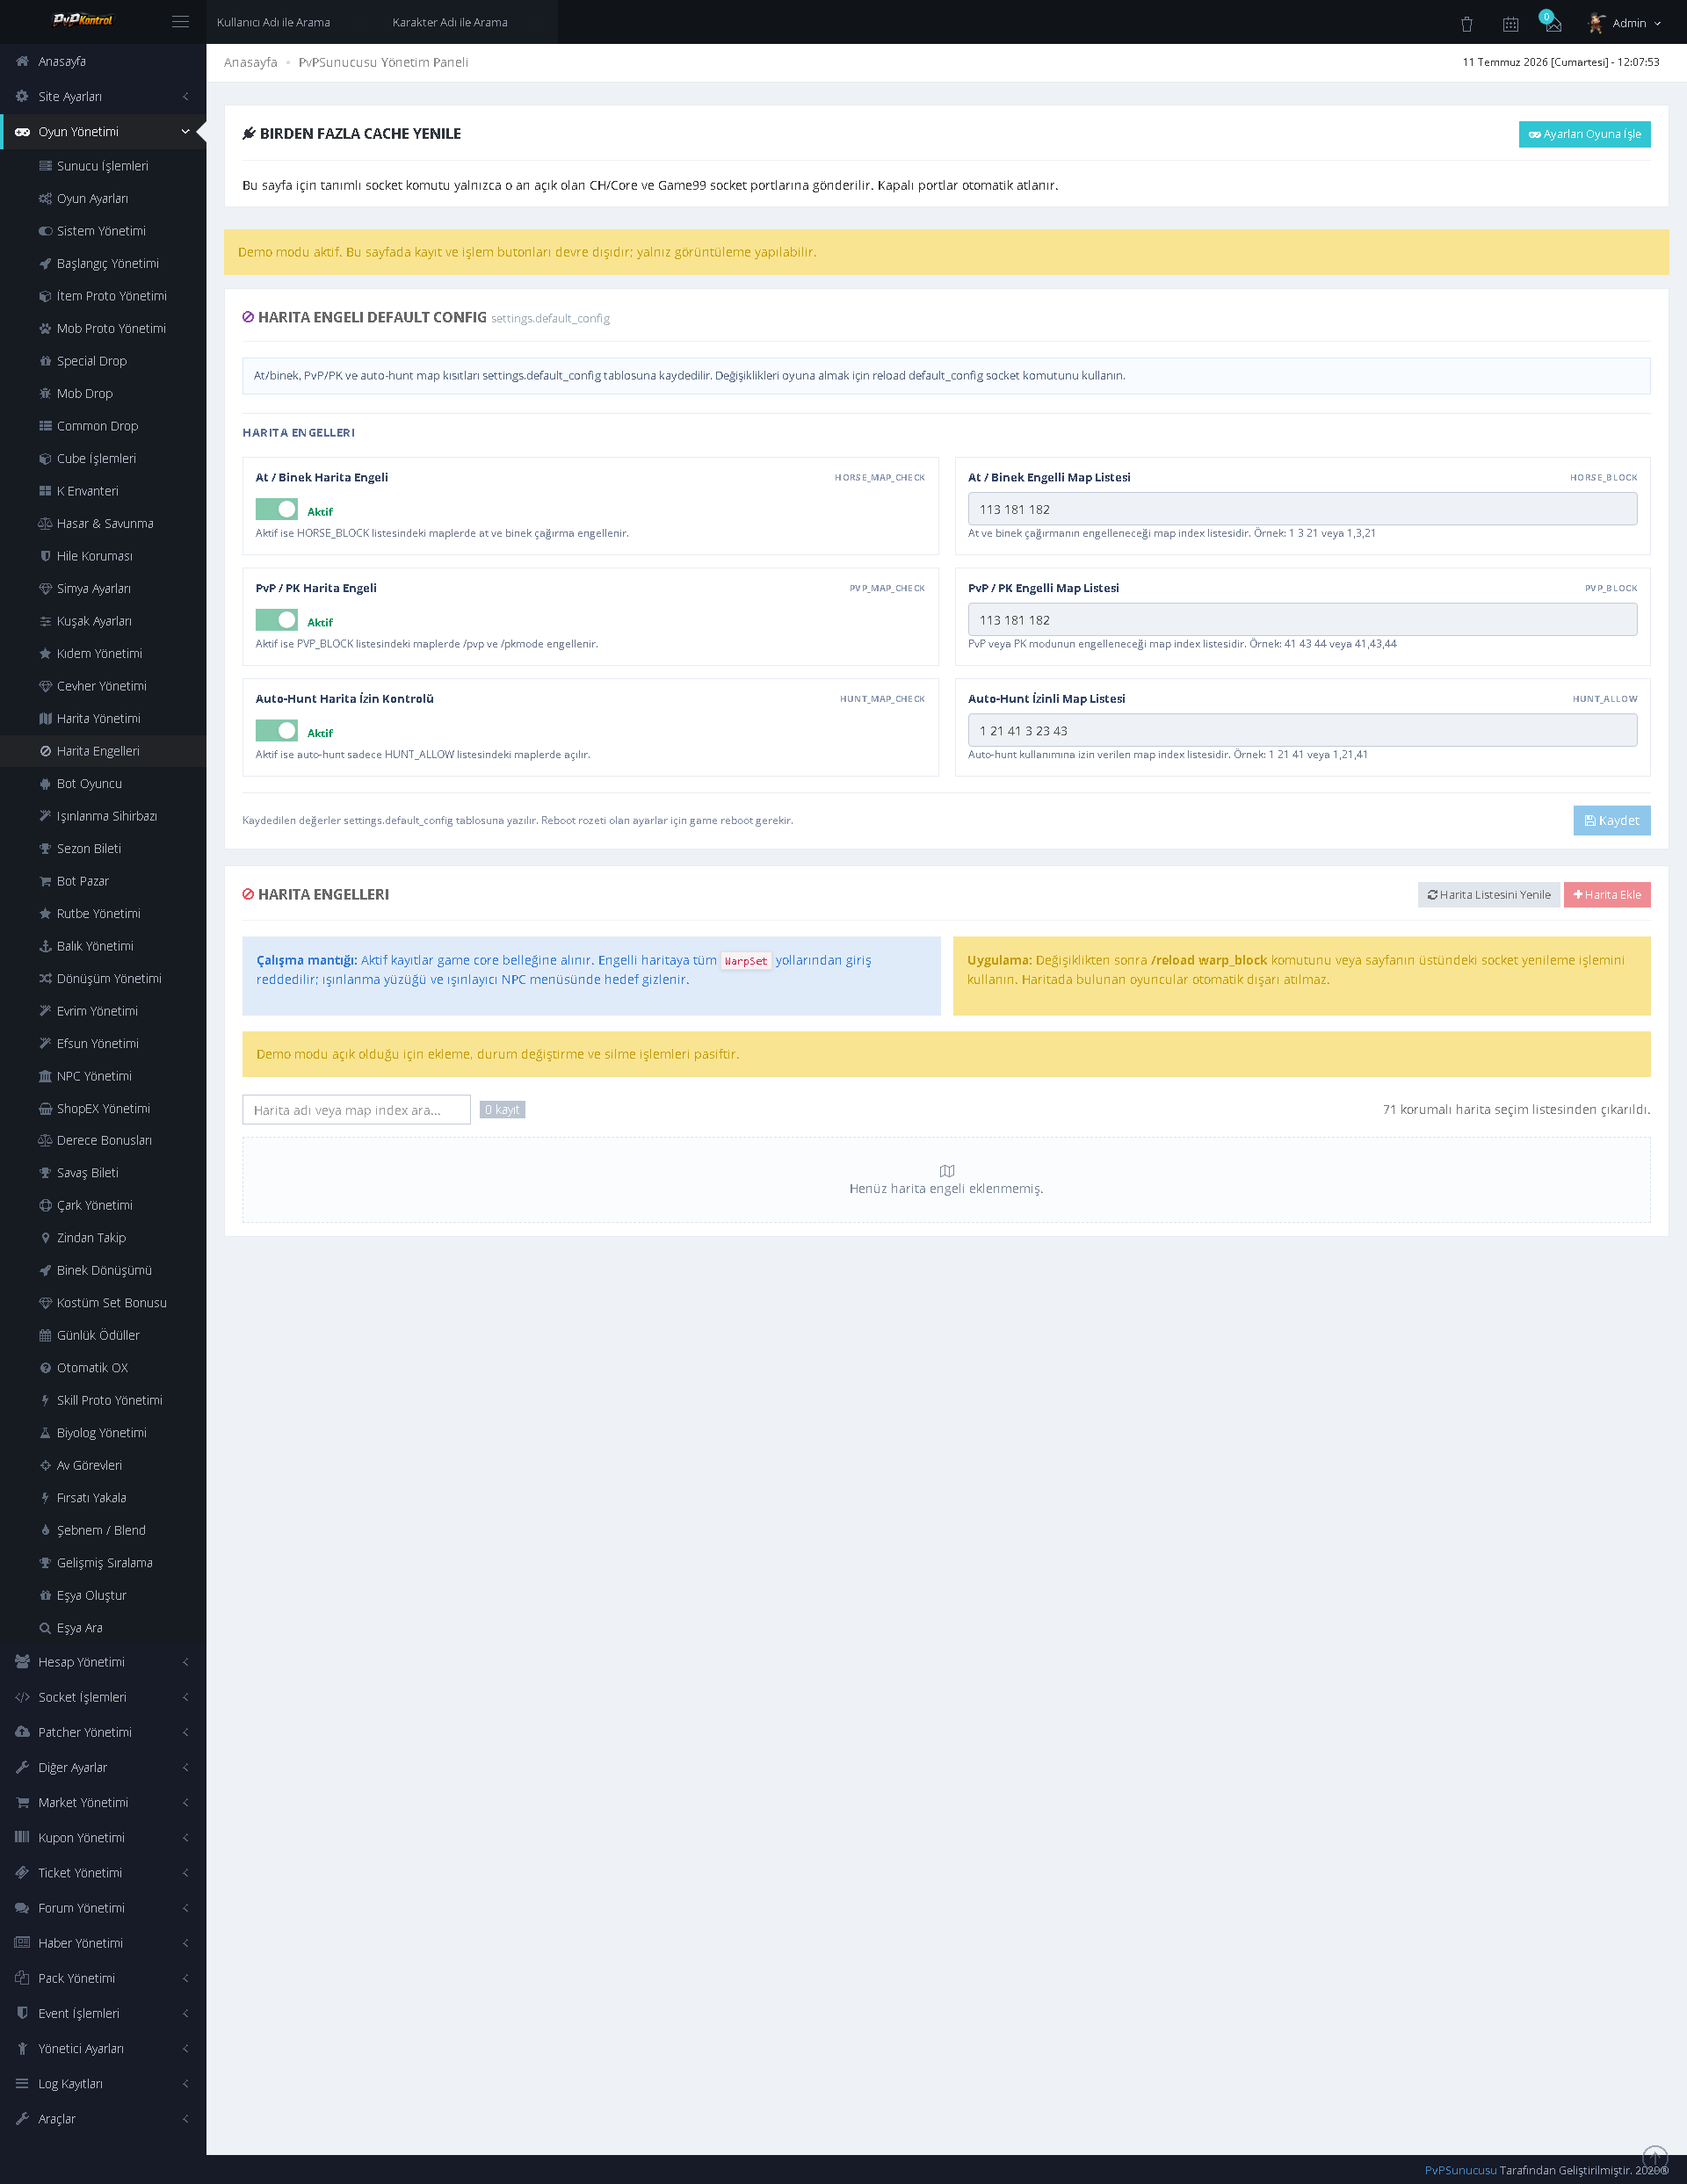
Task: Expand Site Ayarları sidebar section
Action: point(103,96)
